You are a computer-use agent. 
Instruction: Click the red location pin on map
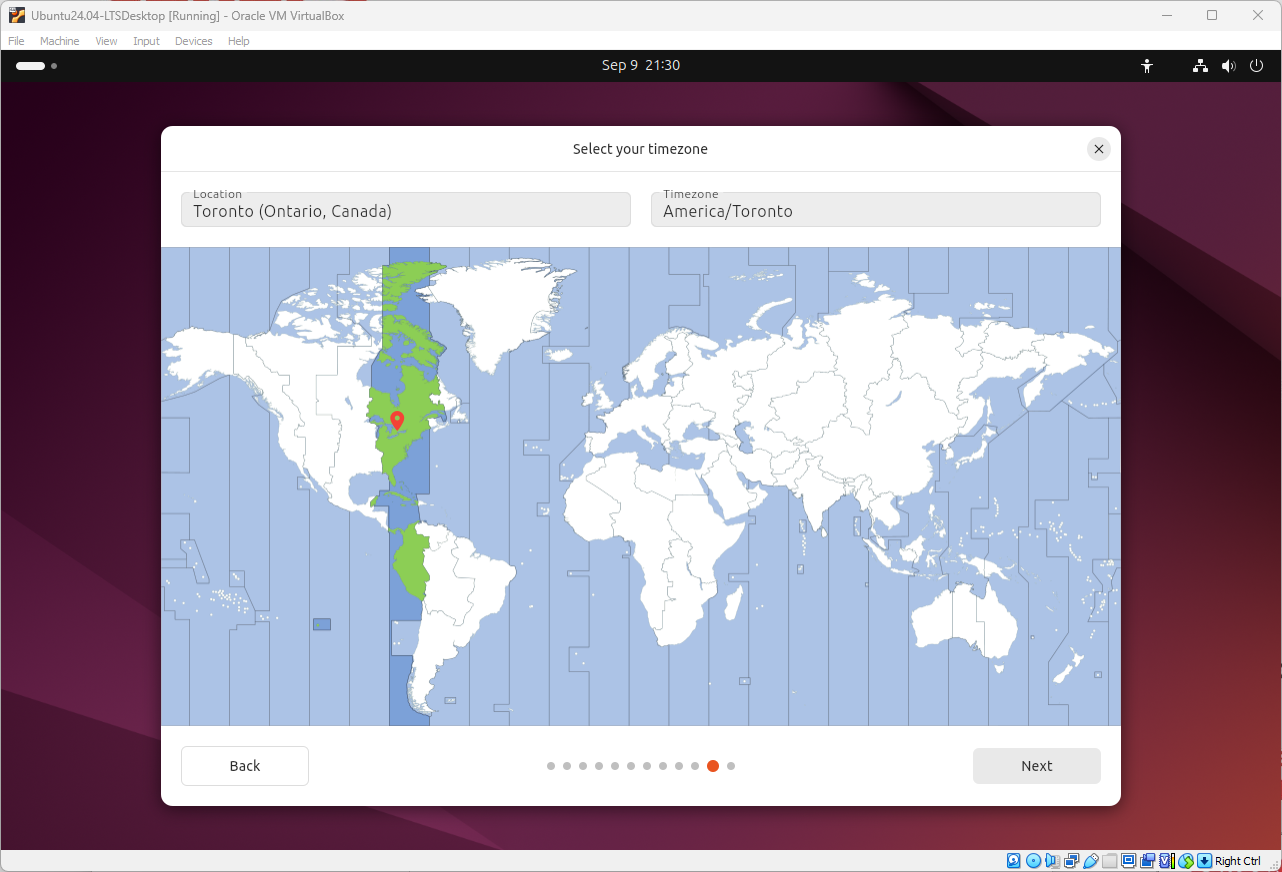[397, 420]
